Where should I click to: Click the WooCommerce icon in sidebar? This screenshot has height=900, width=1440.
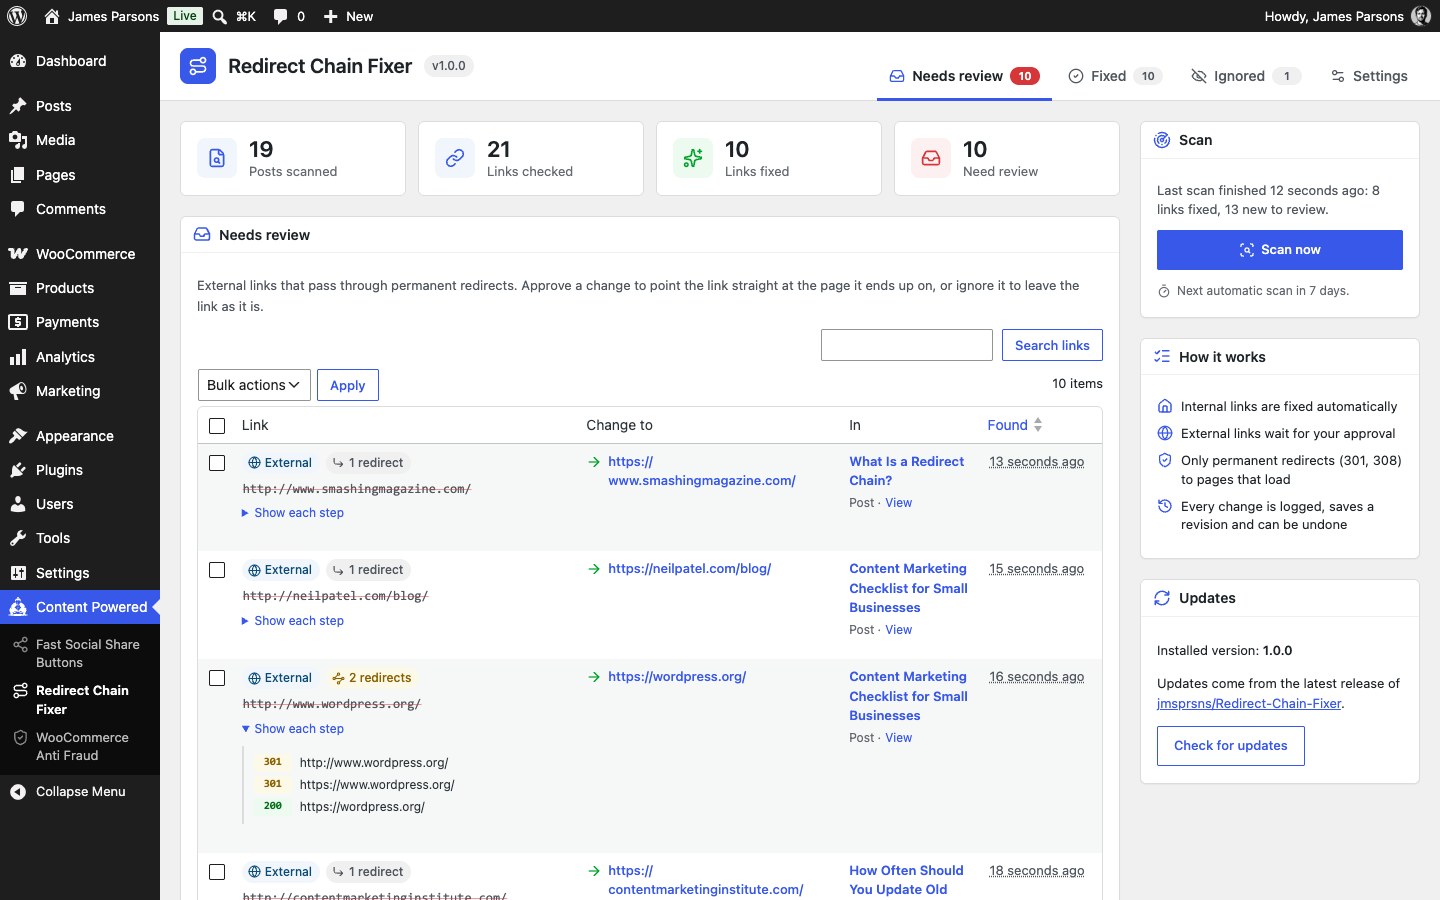(x=18, y=254)
